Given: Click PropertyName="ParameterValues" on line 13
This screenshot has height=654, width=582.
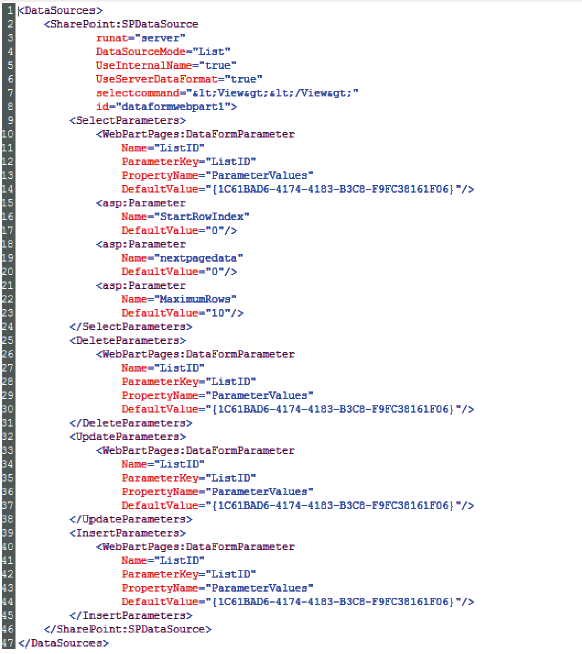Looking at the screenshot, I should click(217, 175).
